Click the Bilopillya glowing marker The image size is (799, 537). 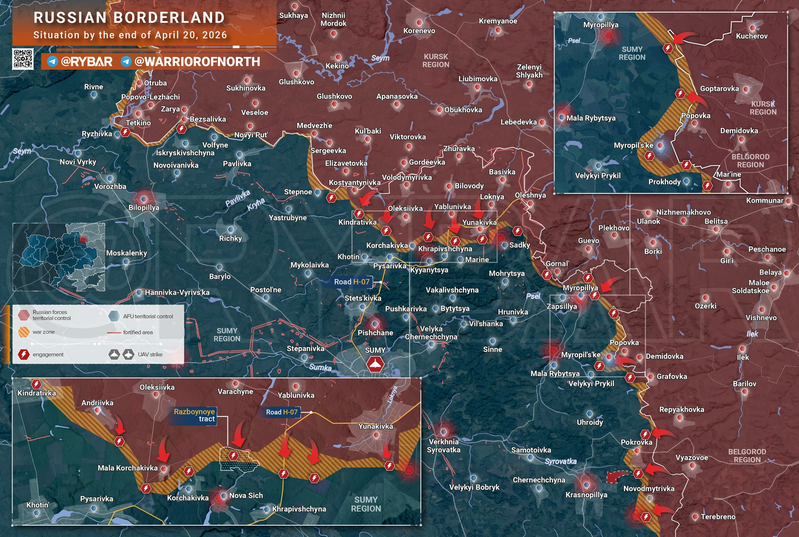click(x=144, y=198)
